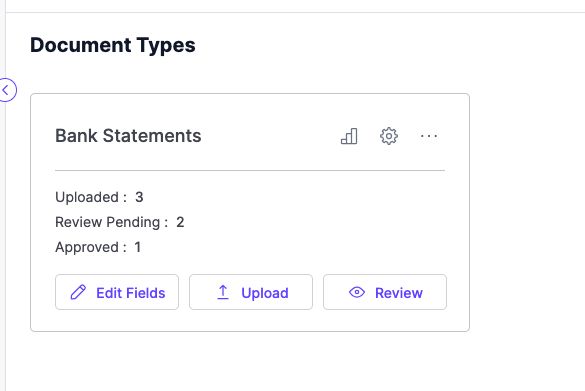585x391 pixels.
Task: Click the eye icon beside Review
Action: [x=357, y=292]
